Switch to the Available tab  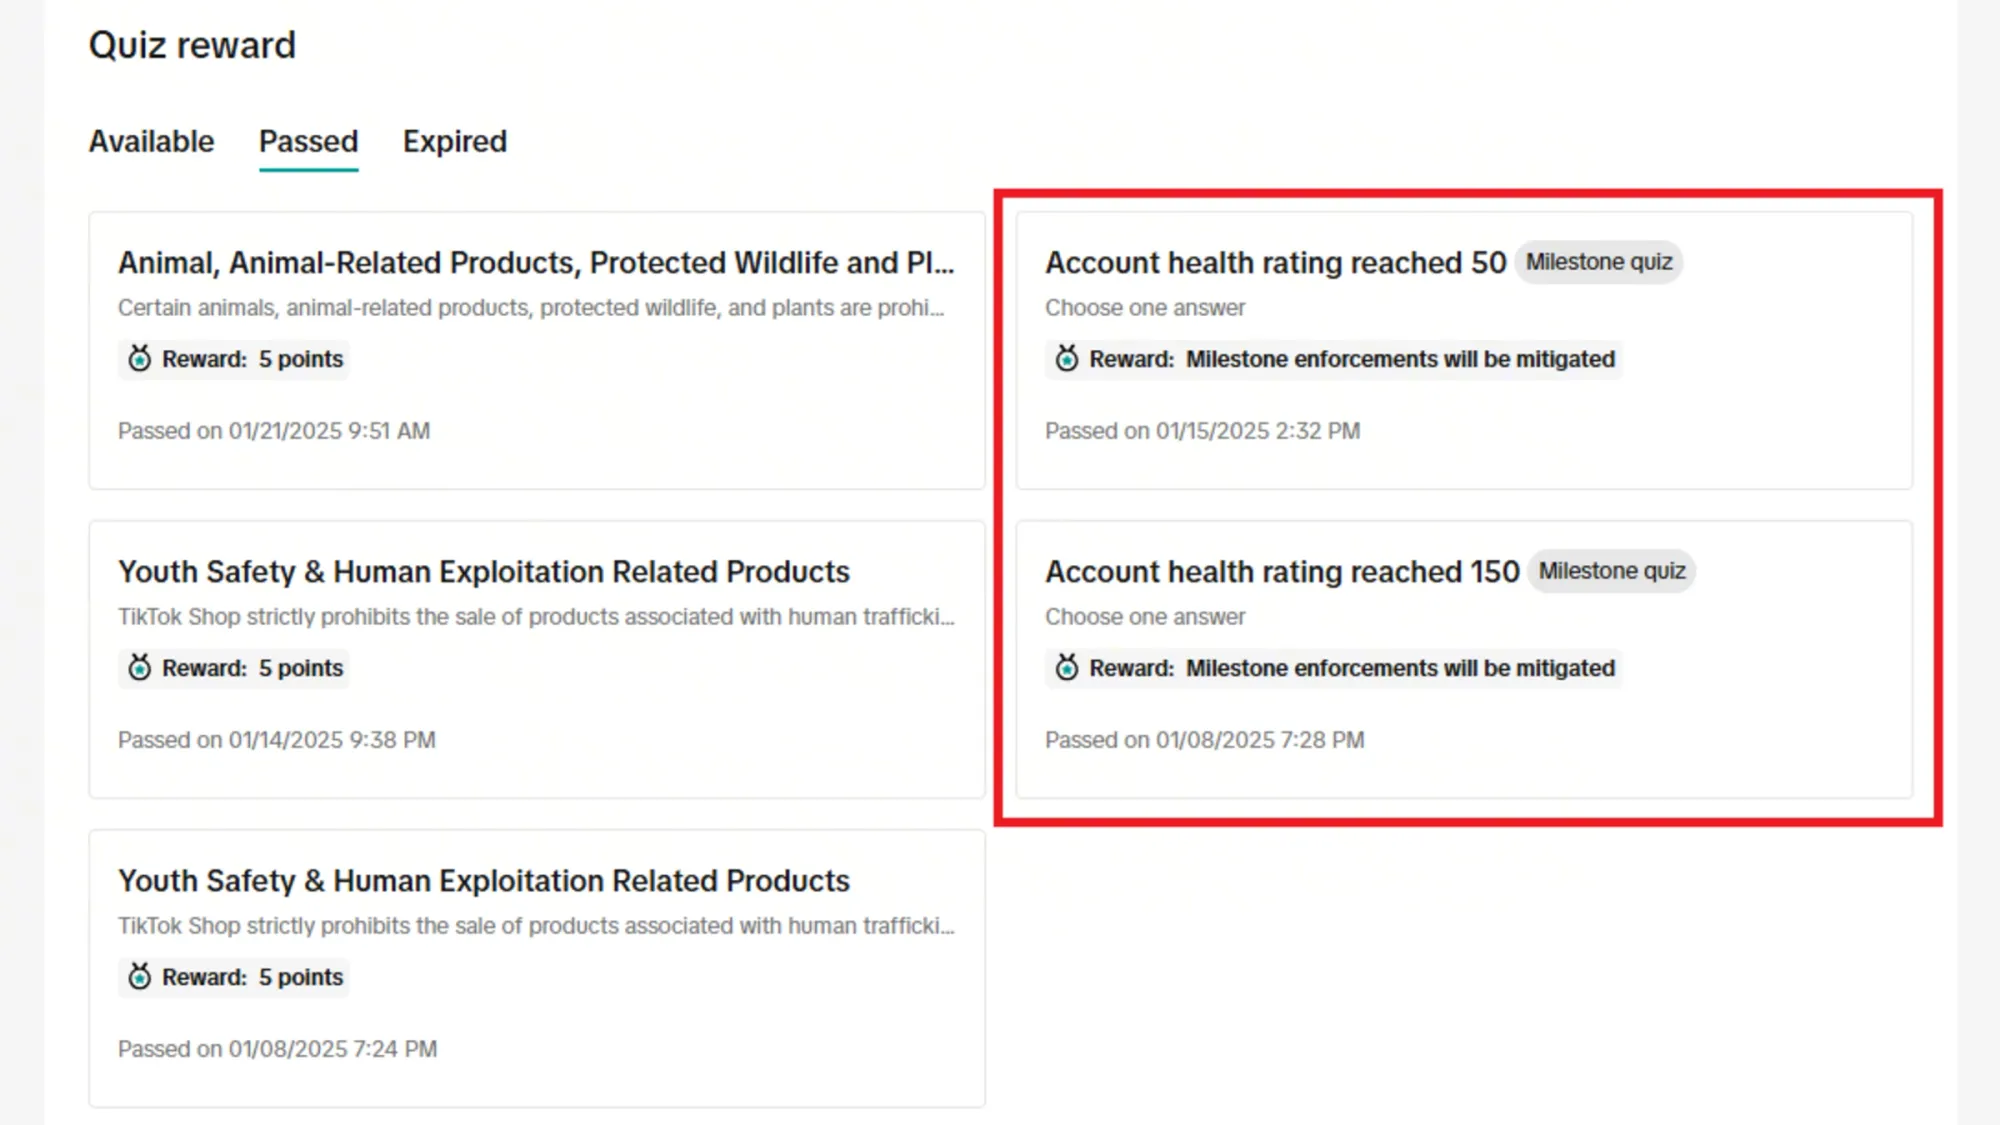151,141
